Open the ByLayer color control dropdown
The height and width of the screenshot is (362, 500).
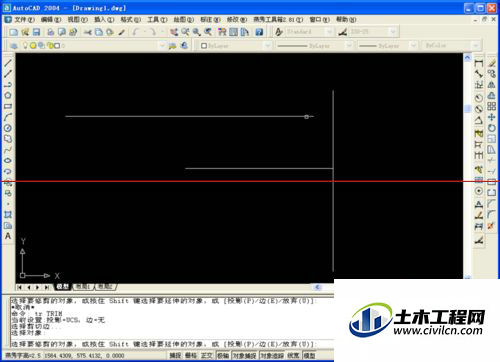tap(268, 45)
